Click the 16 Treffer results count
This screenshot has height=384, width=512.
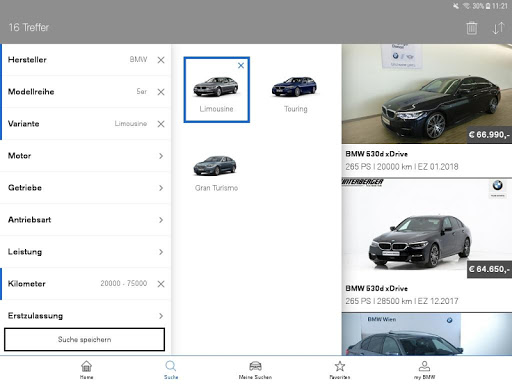[x=29, y=27]
